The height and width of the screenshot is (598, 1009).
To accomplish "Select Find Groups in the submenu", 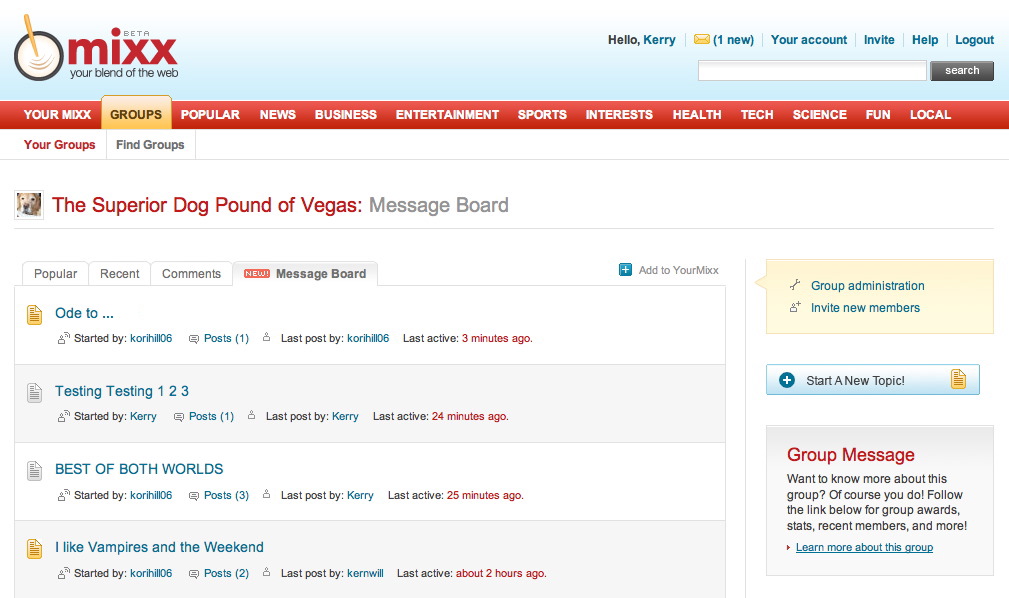I will (150, 145).
